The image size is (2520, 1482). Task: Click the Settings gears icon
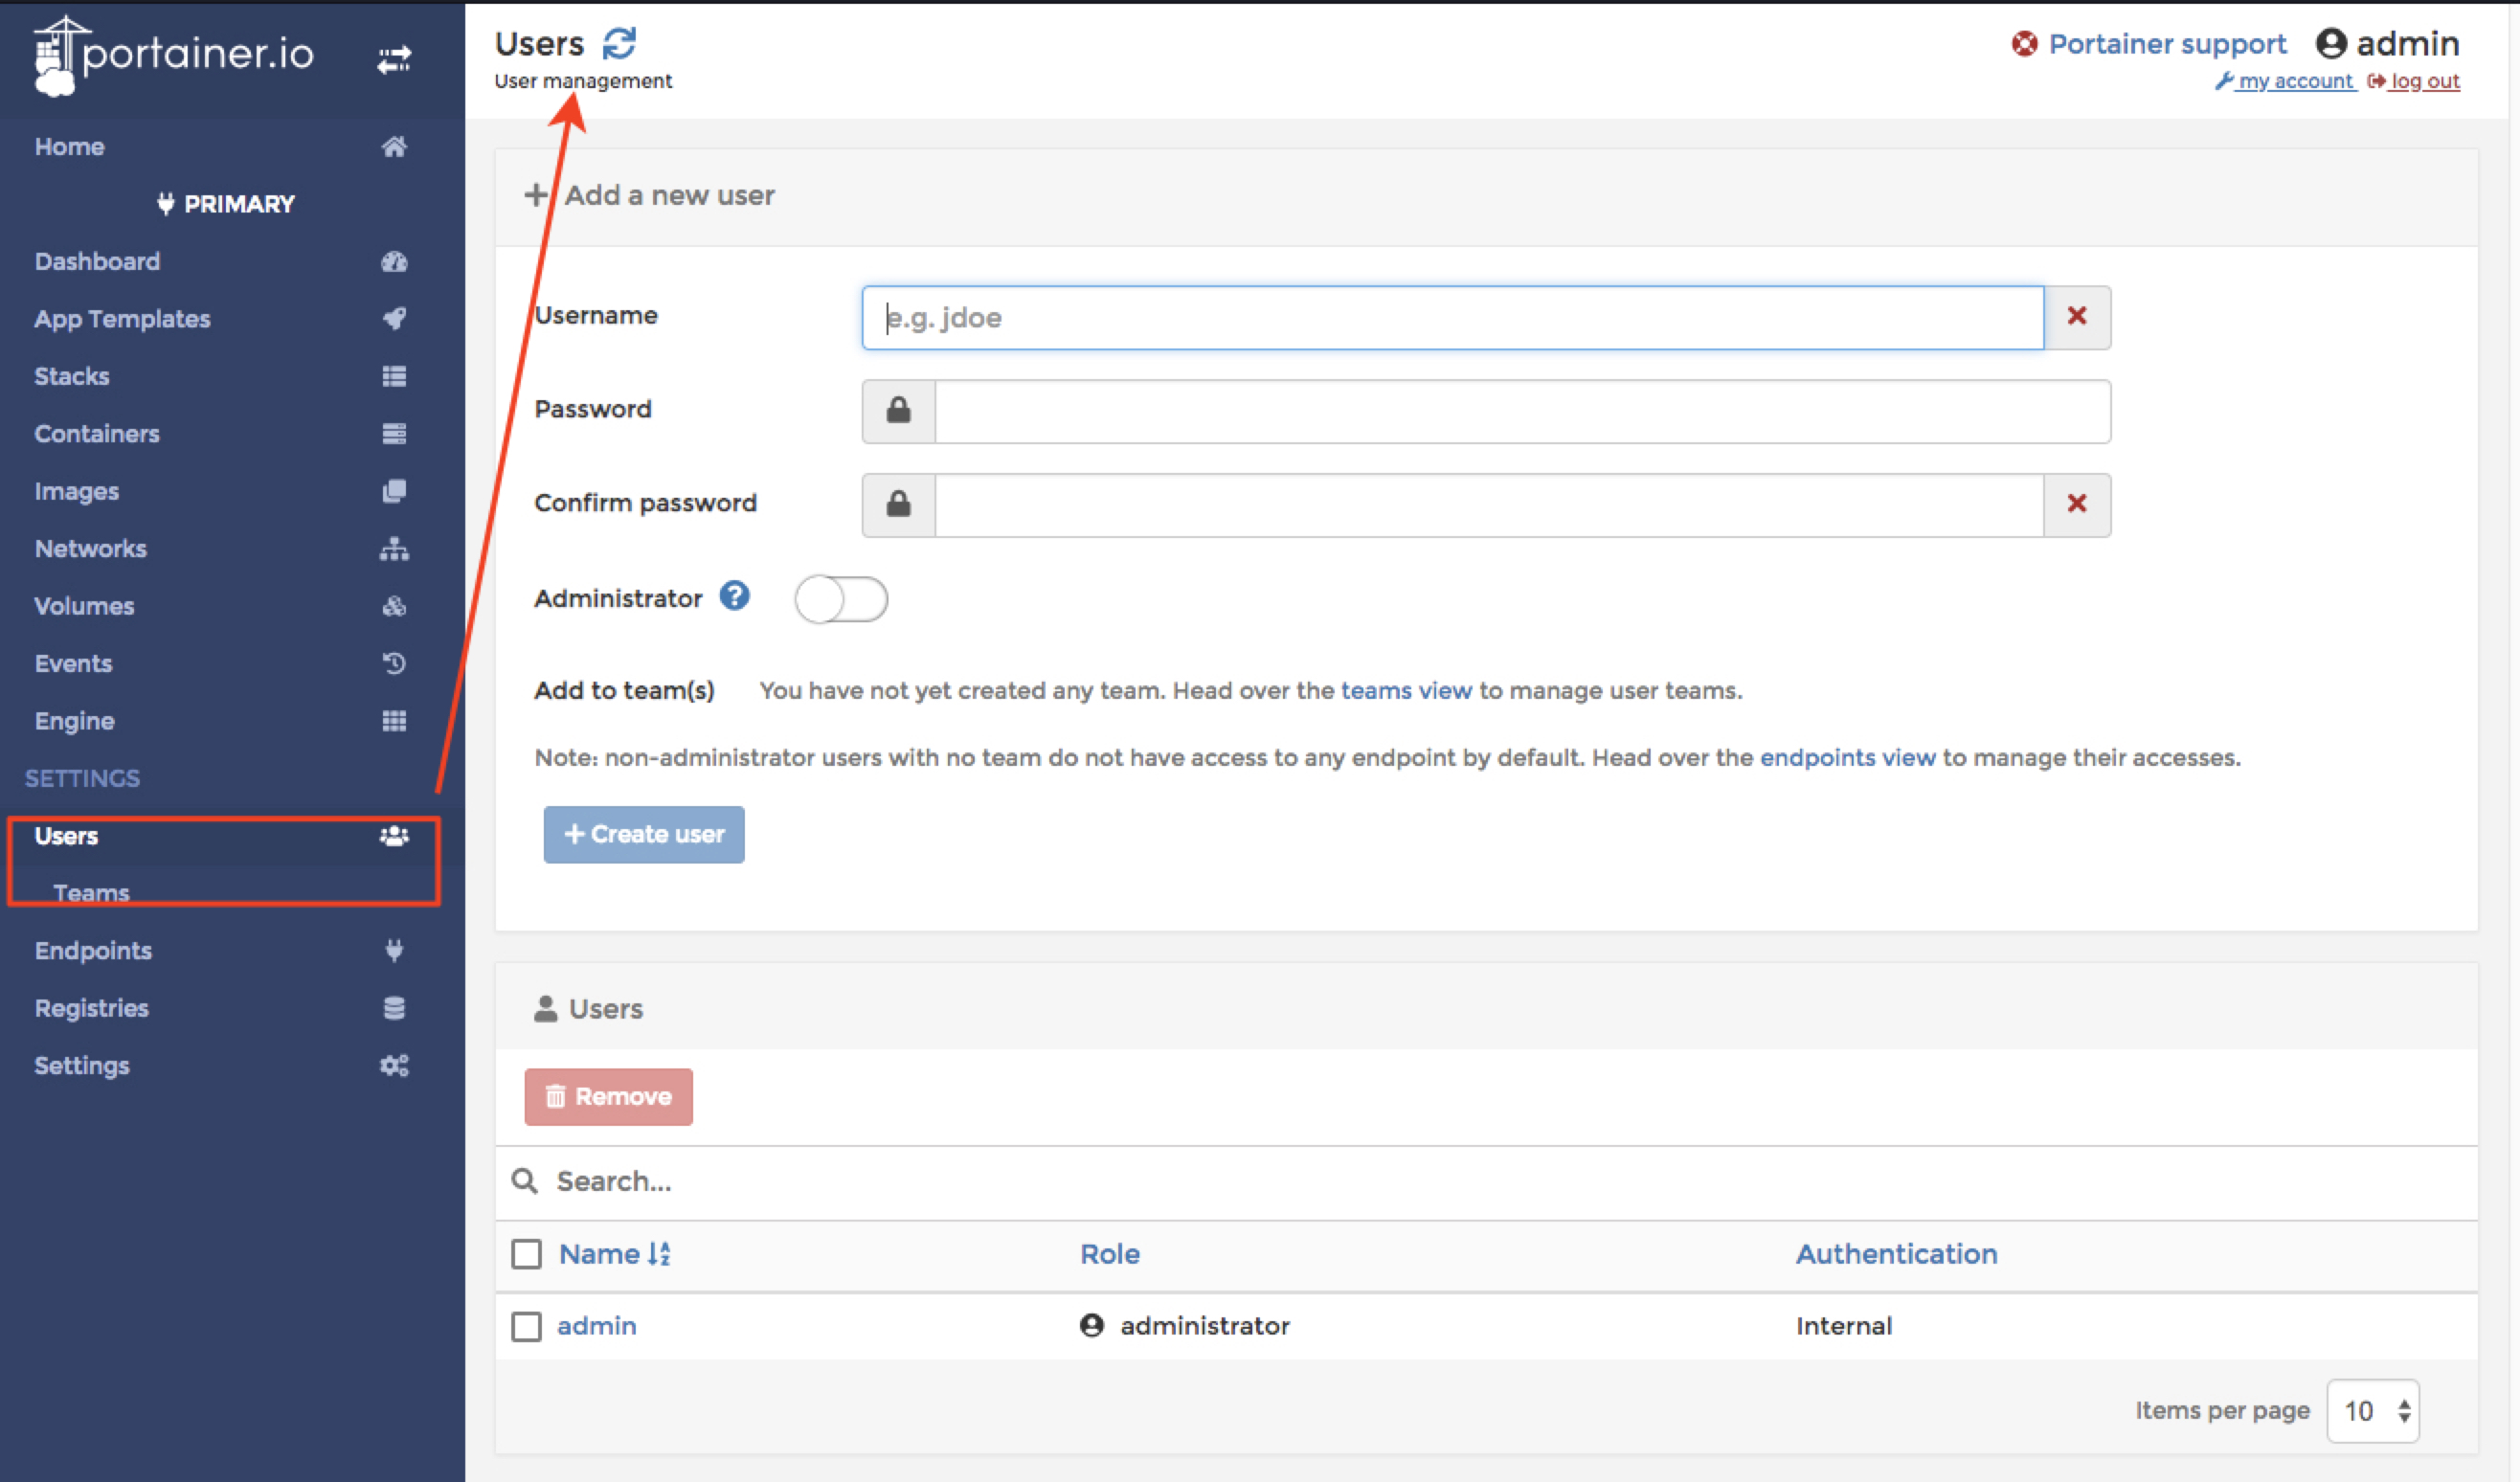(x=394, y=1066)
